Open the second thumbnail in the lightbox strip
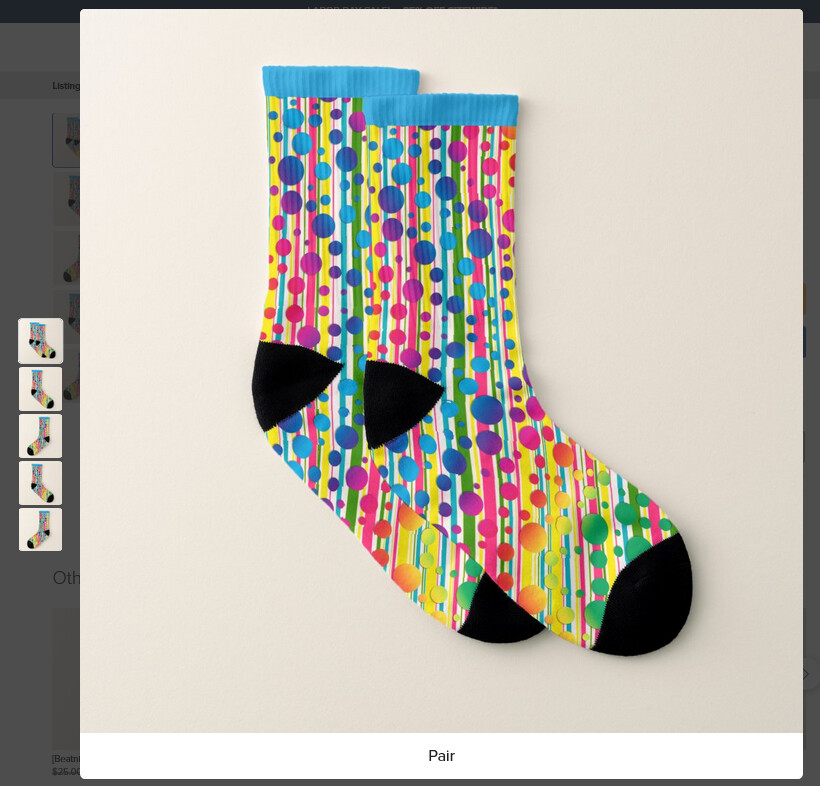Screen dimensions: 820x786 point(40,389)
